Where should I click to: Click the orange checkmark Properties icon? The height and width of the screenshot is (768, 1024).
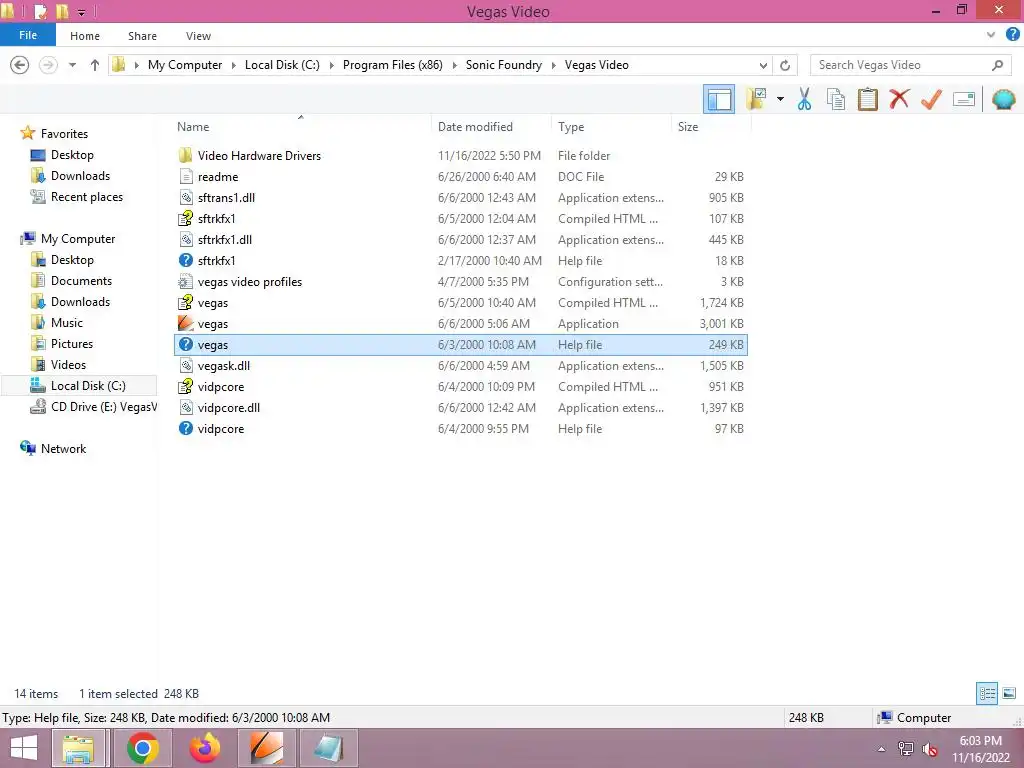931,99
